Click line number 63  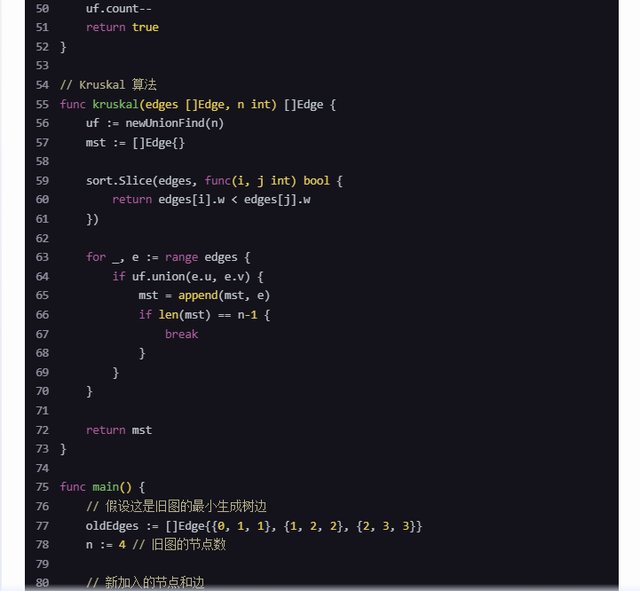pos(42,257)
